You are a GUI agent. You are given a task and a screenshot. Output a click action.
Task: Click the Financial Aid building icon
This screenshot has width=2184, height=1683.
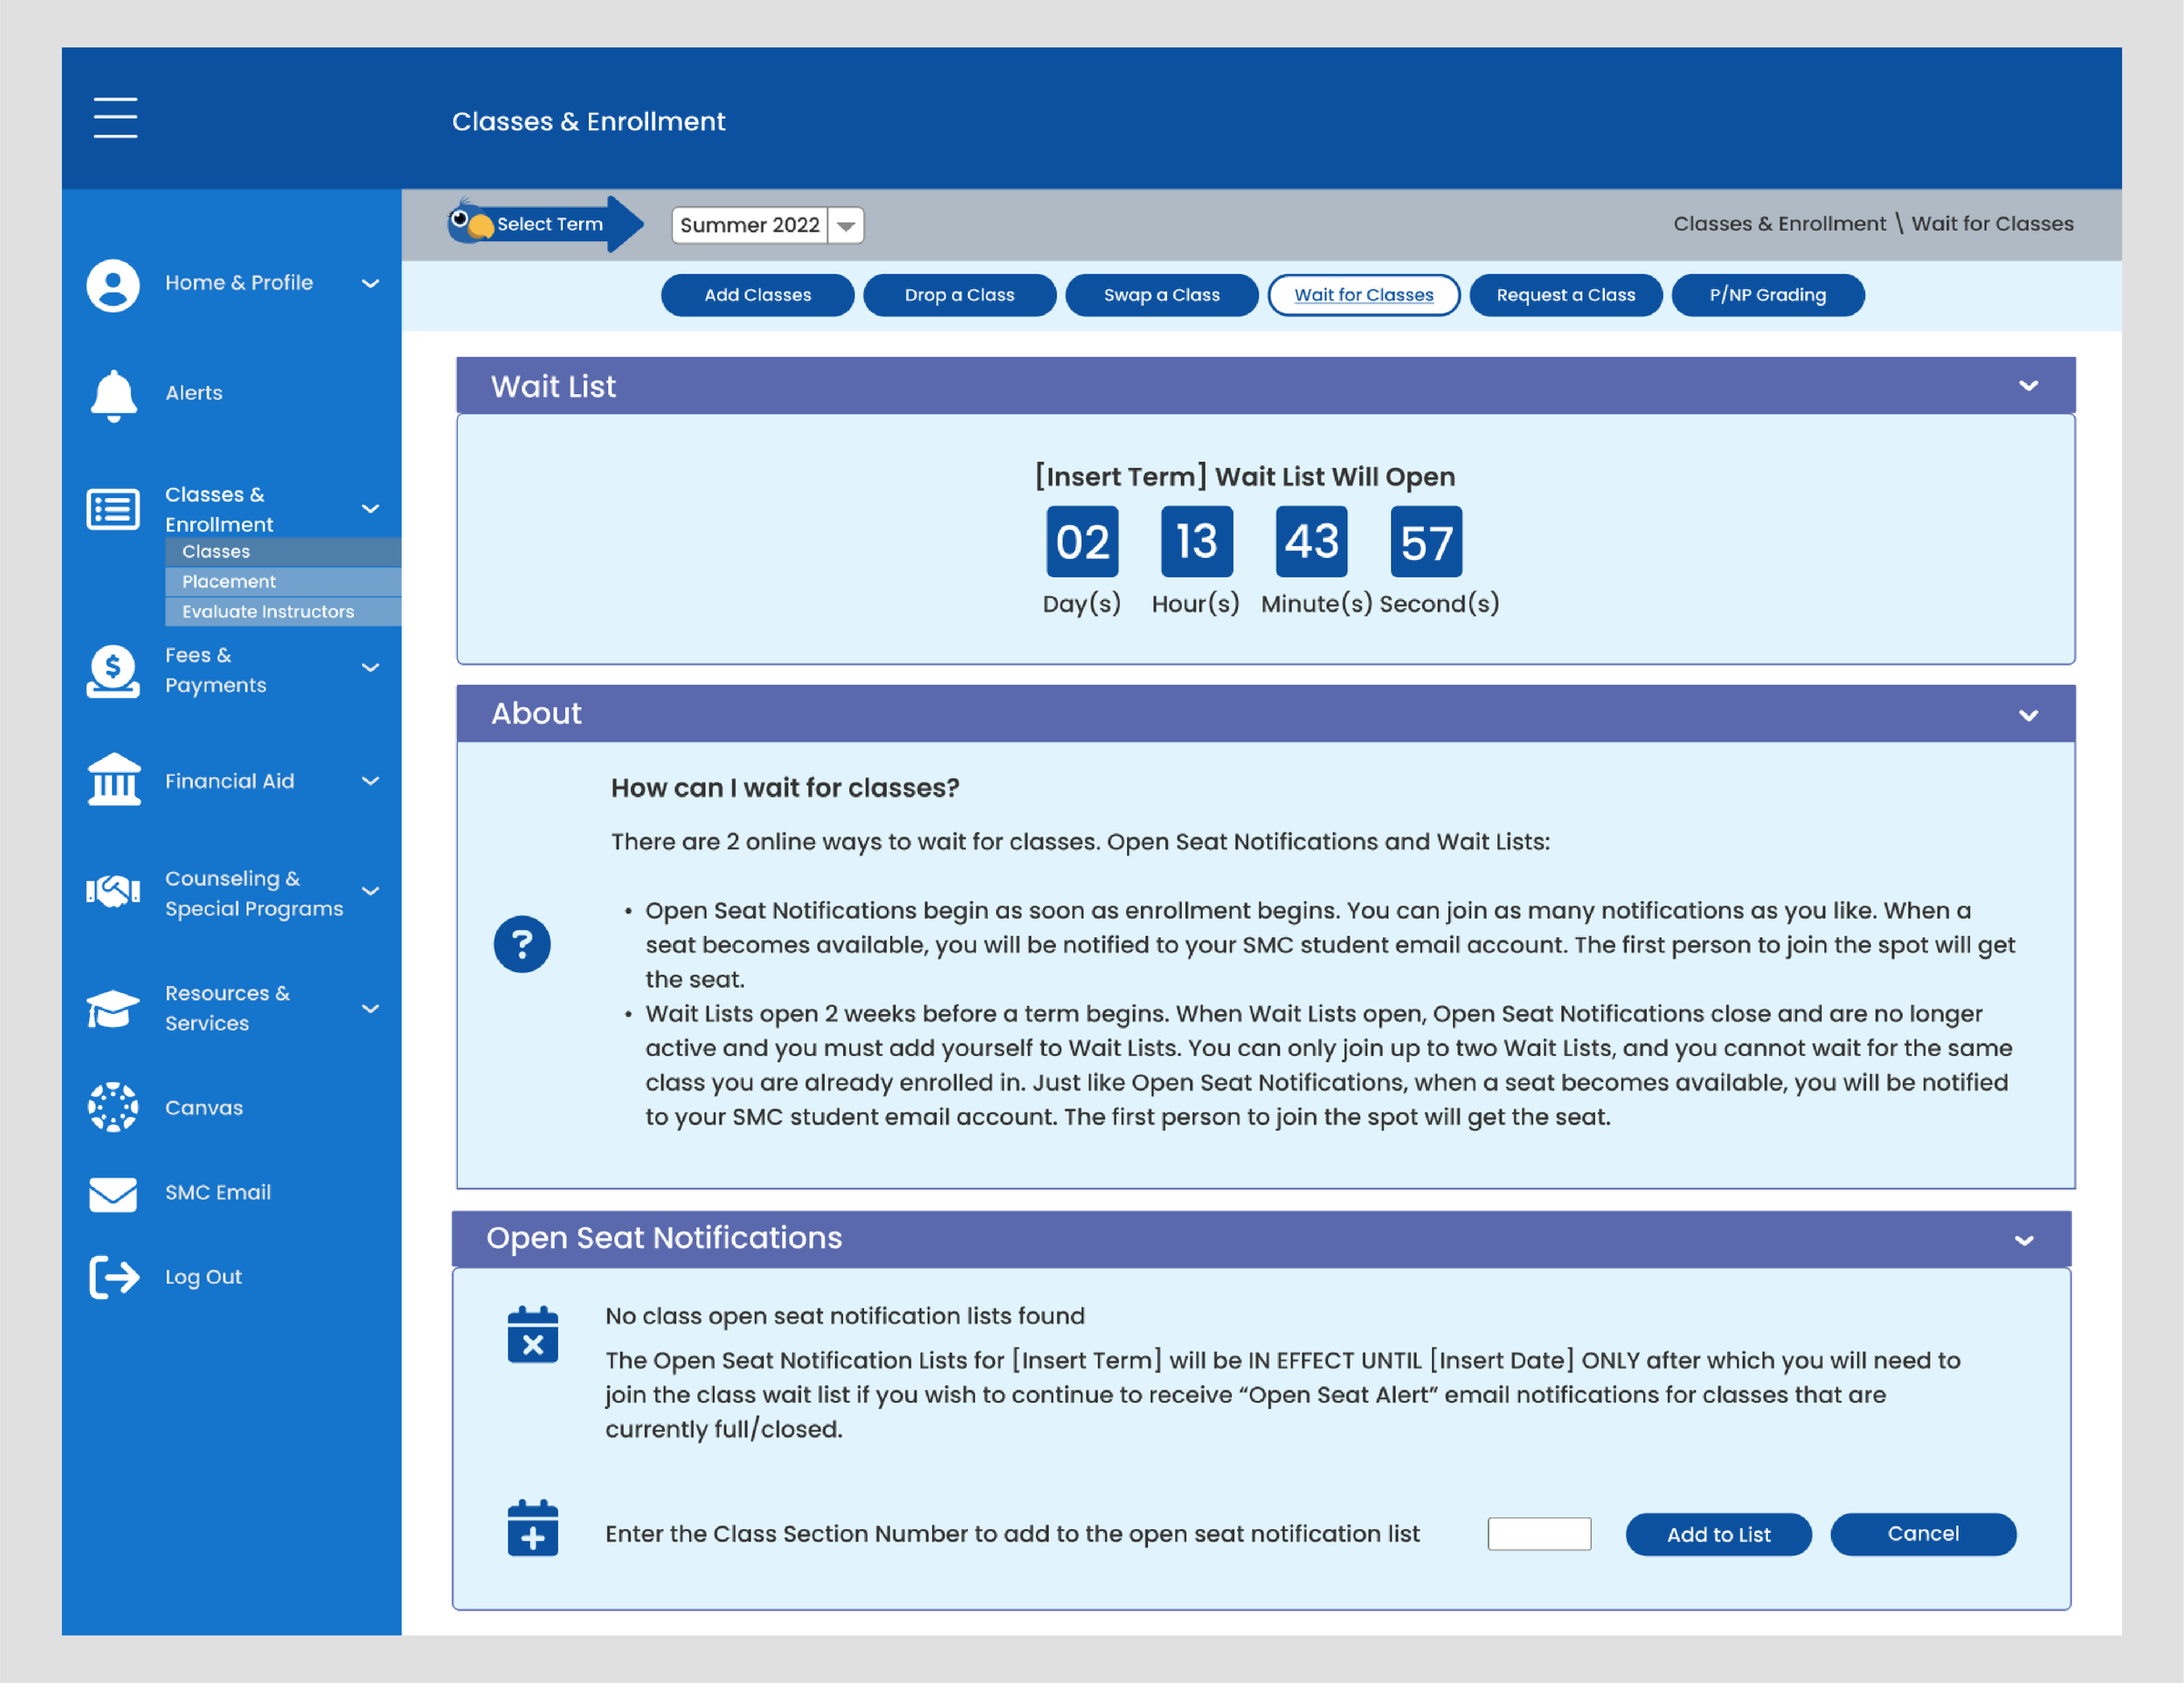coord(114,780)
